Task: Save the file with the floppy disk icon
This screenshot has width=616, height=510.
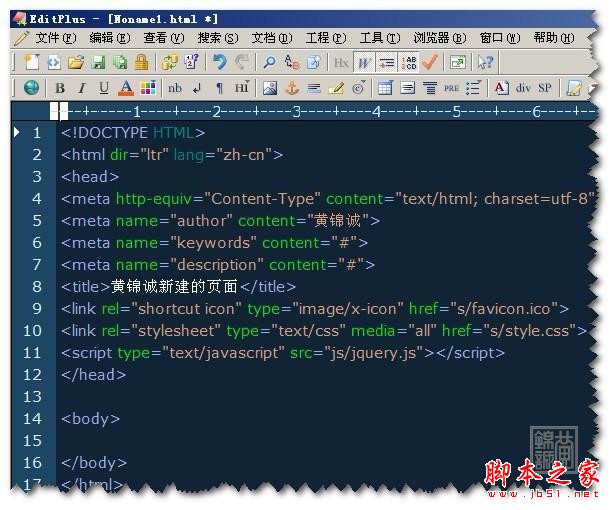Action: pyautogui.click(x=98, y=62)
